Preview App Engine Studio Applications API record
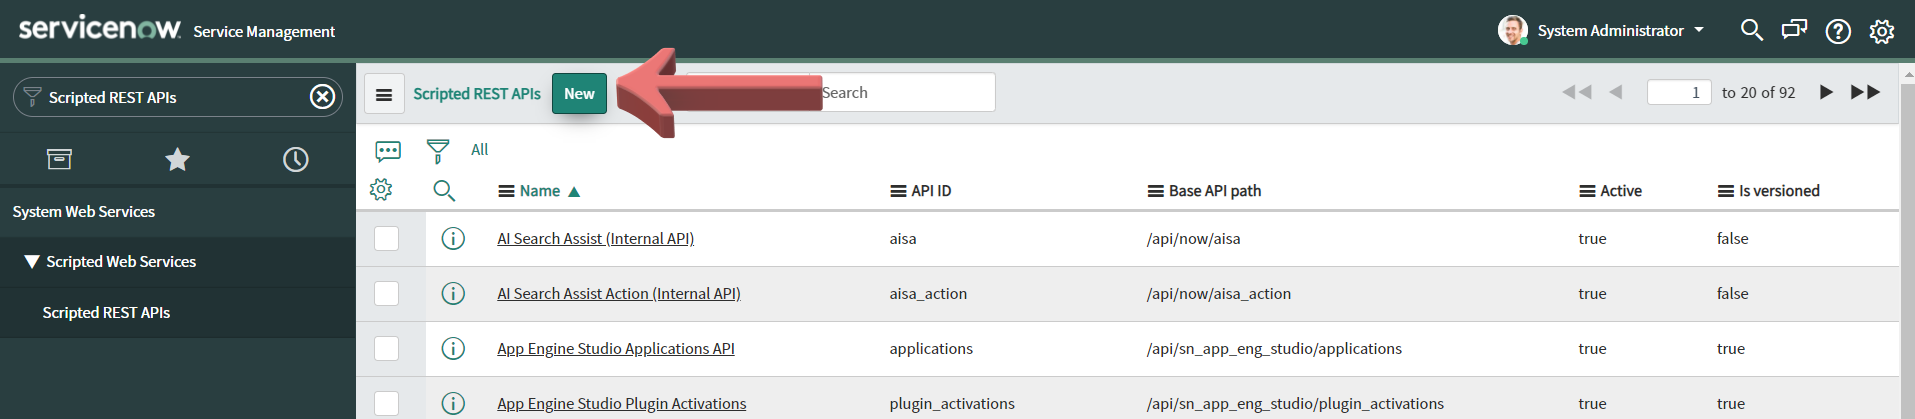The width and height of the screenshot is (1915, 419). point(453,348)
